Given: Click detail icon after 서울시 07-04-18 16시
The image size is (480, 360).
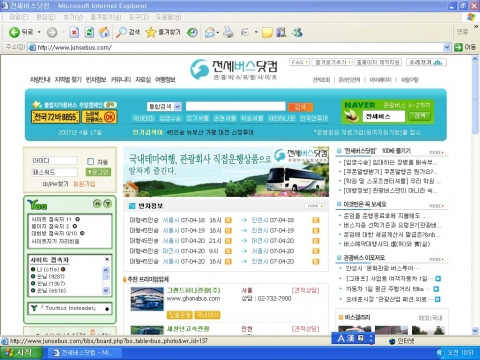Looking at the screenshot, I should pyautogui.click(x=228, y=220).
